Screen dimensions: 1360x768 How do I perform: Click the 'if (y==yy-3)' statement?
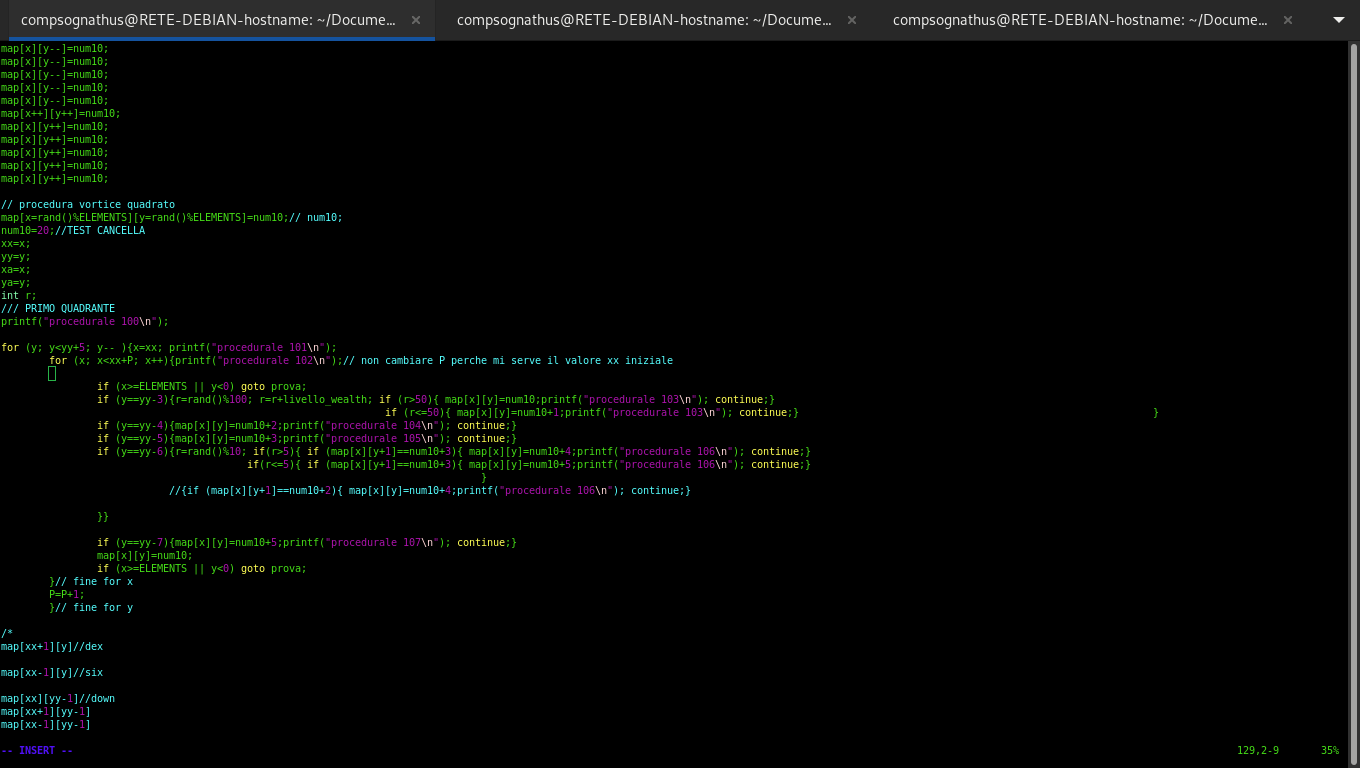436,399
